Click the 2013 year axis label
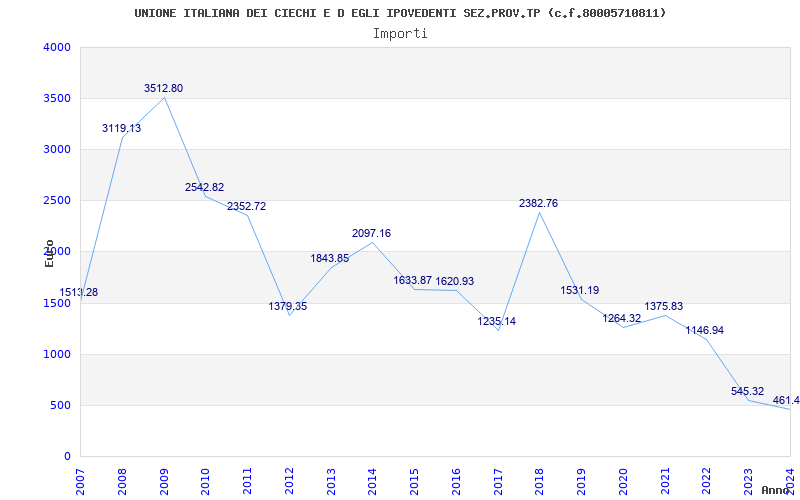 (331, 482)
